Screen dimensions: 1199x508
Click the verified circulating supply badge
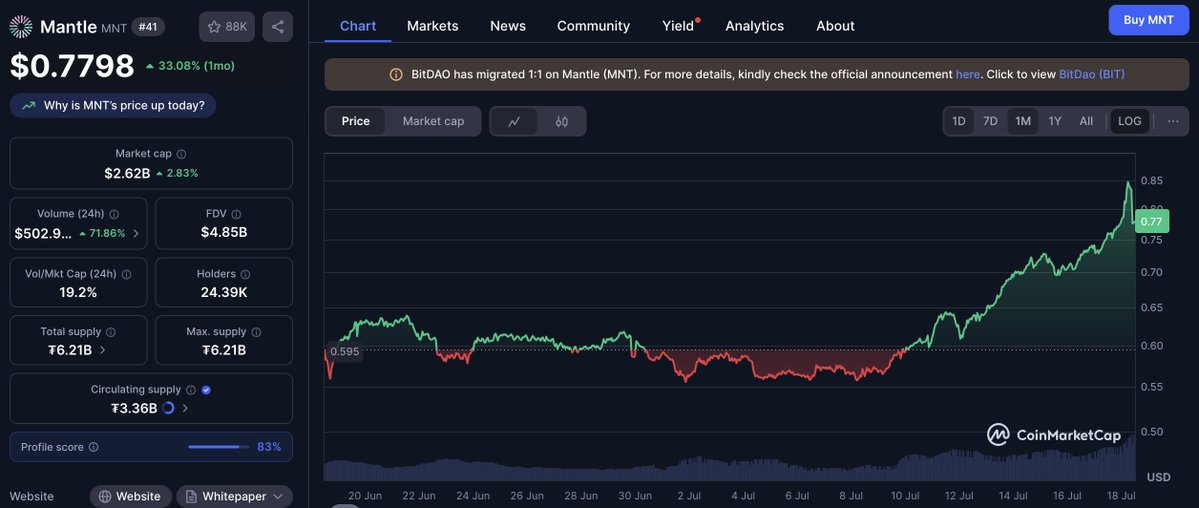(206, 390)
